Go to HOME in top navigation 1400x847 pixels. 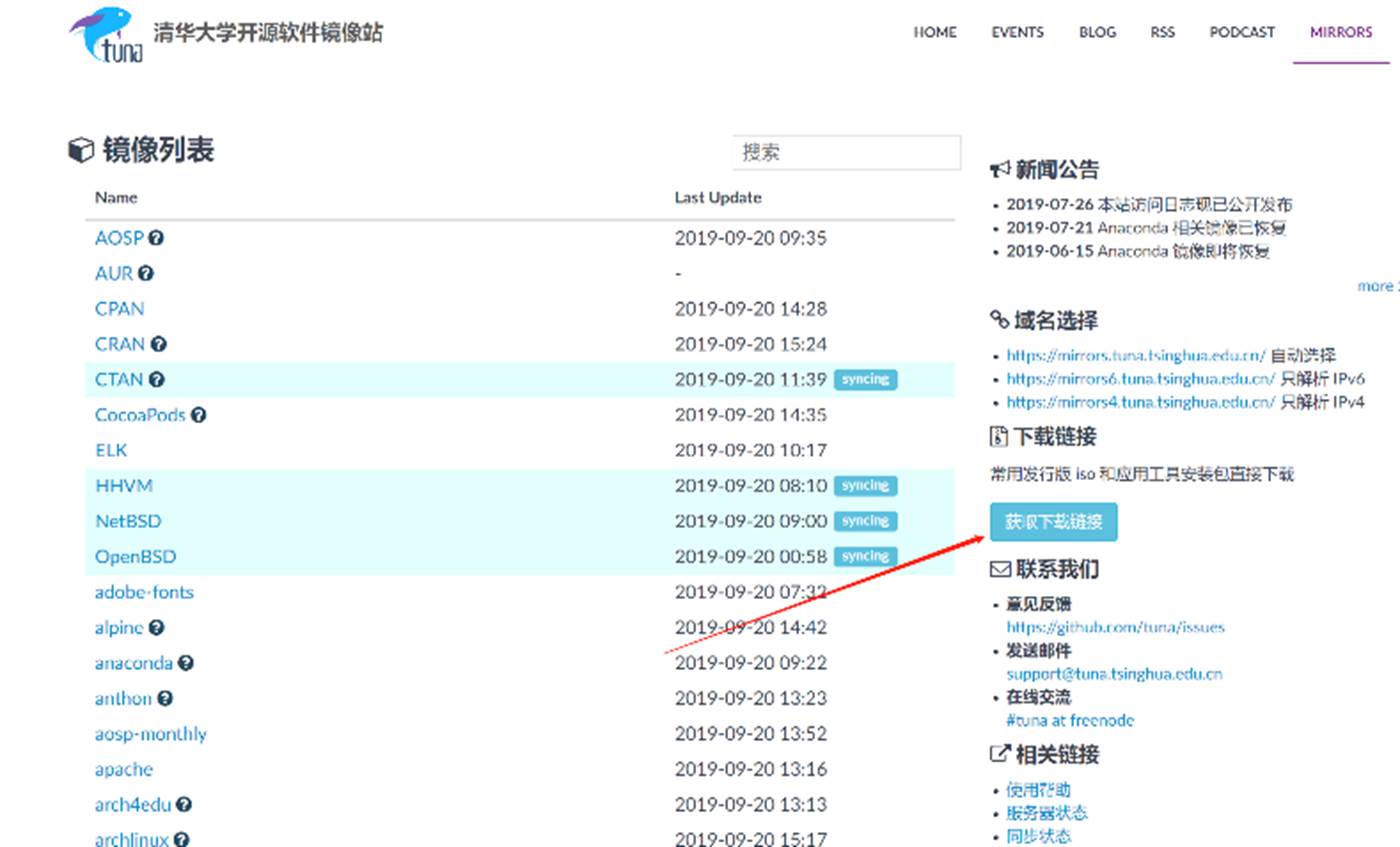pyautogui.click(x=935, y=32)
